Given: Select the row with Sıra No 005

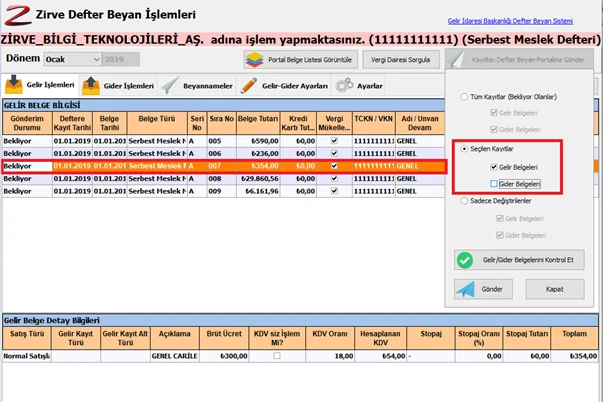Looking at the screenshot, I should (223, 141).
